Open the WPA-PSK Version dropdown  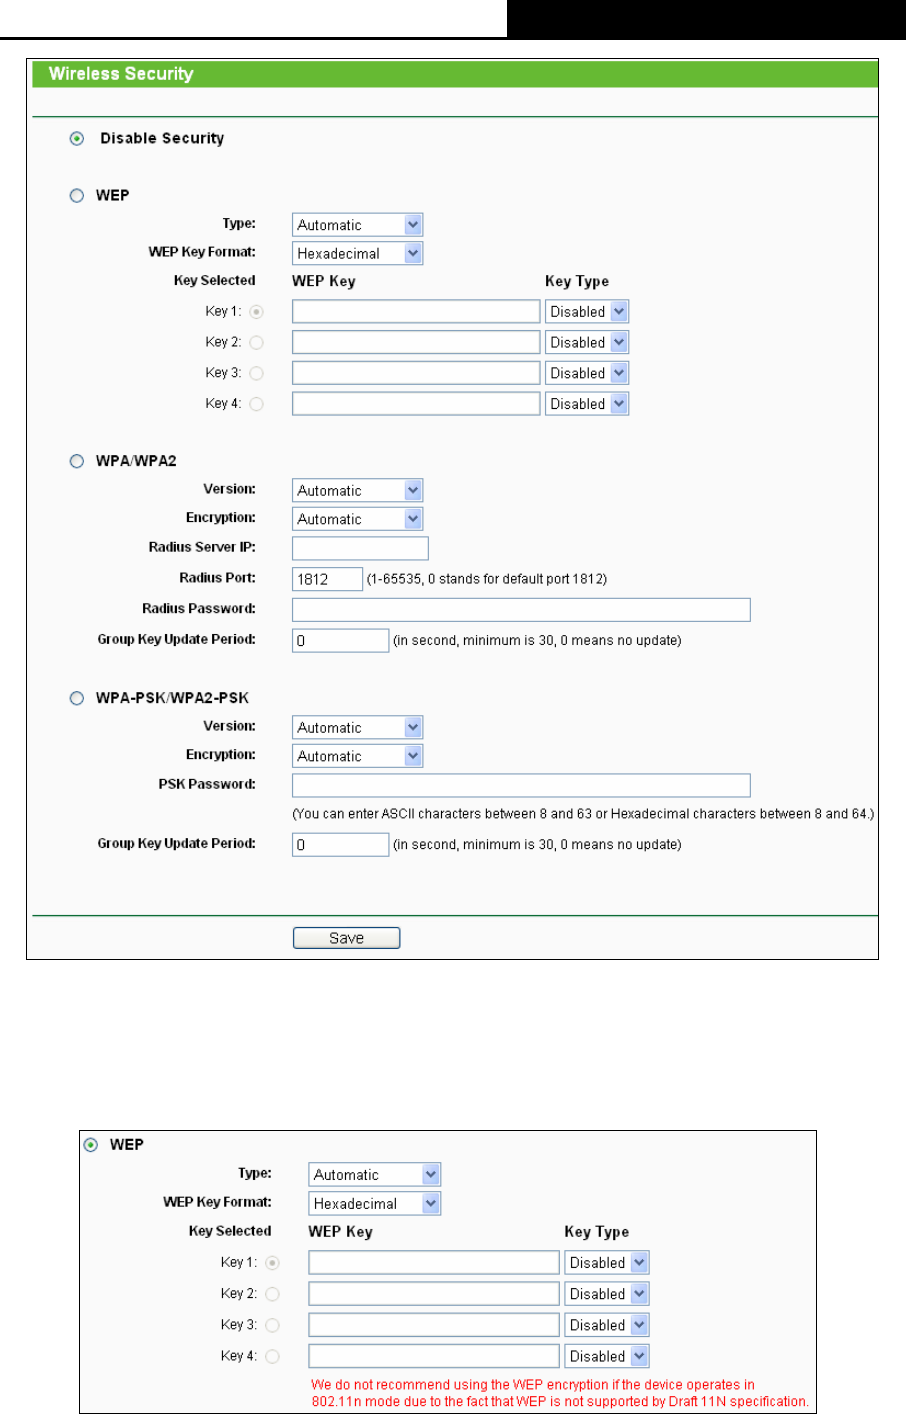[x=358, y=728]
